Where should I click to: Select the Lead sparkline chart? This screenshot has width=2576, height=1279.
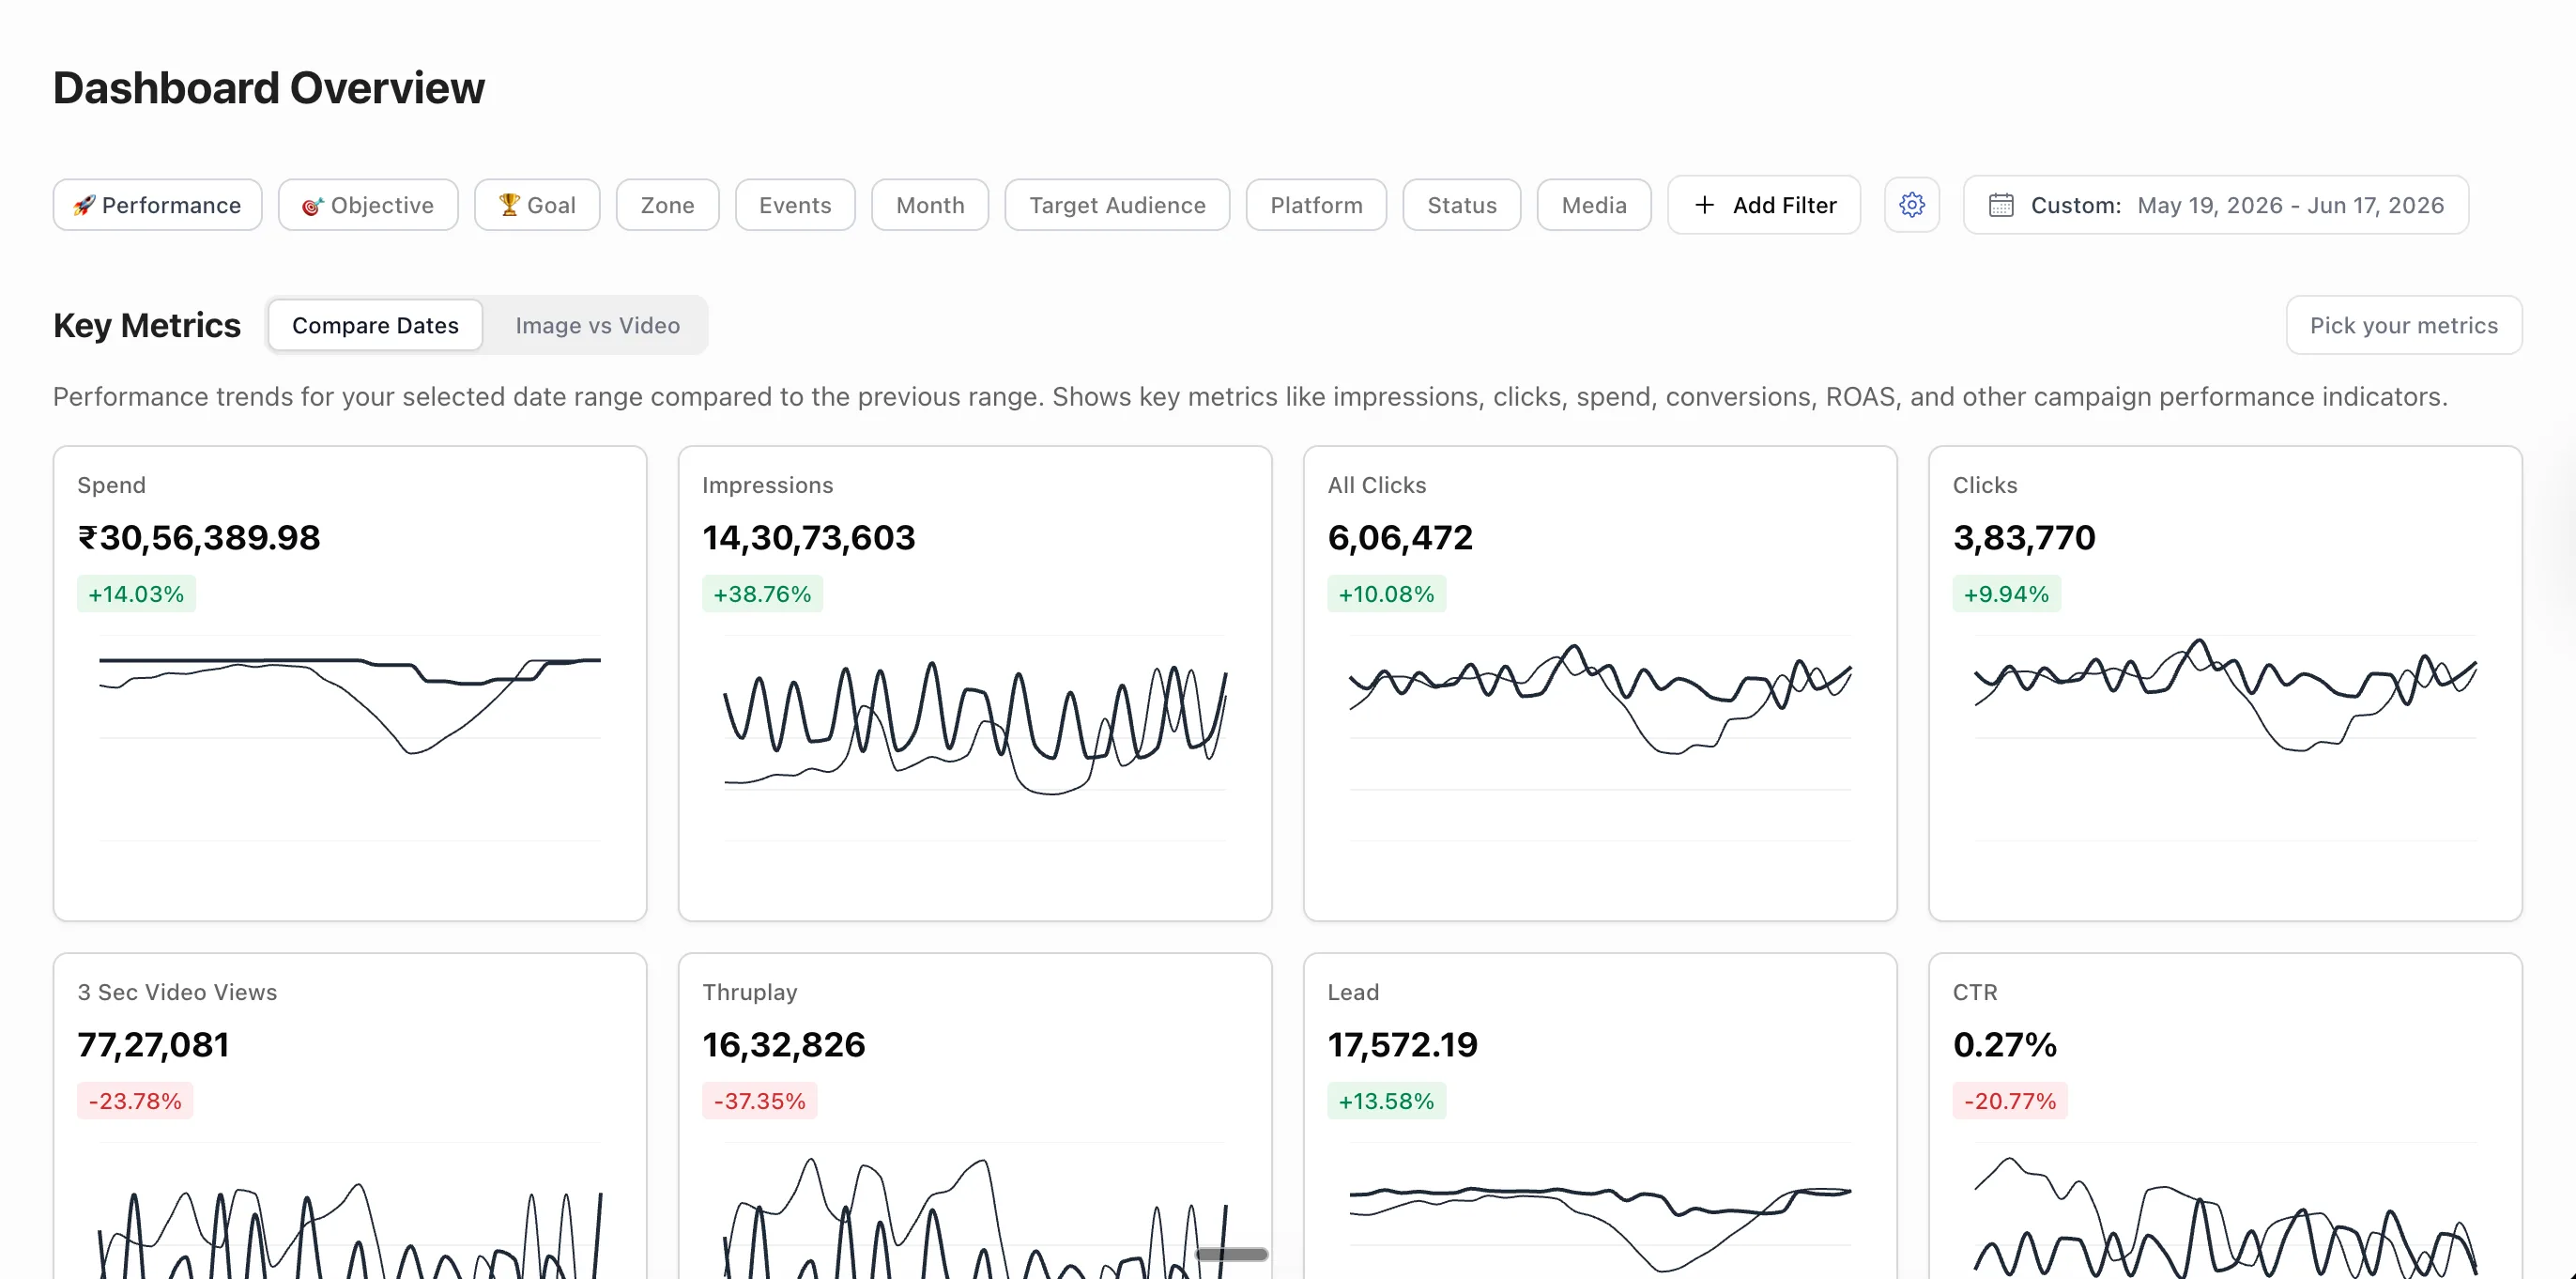pyautogui.click(x=1600, y=1209)
